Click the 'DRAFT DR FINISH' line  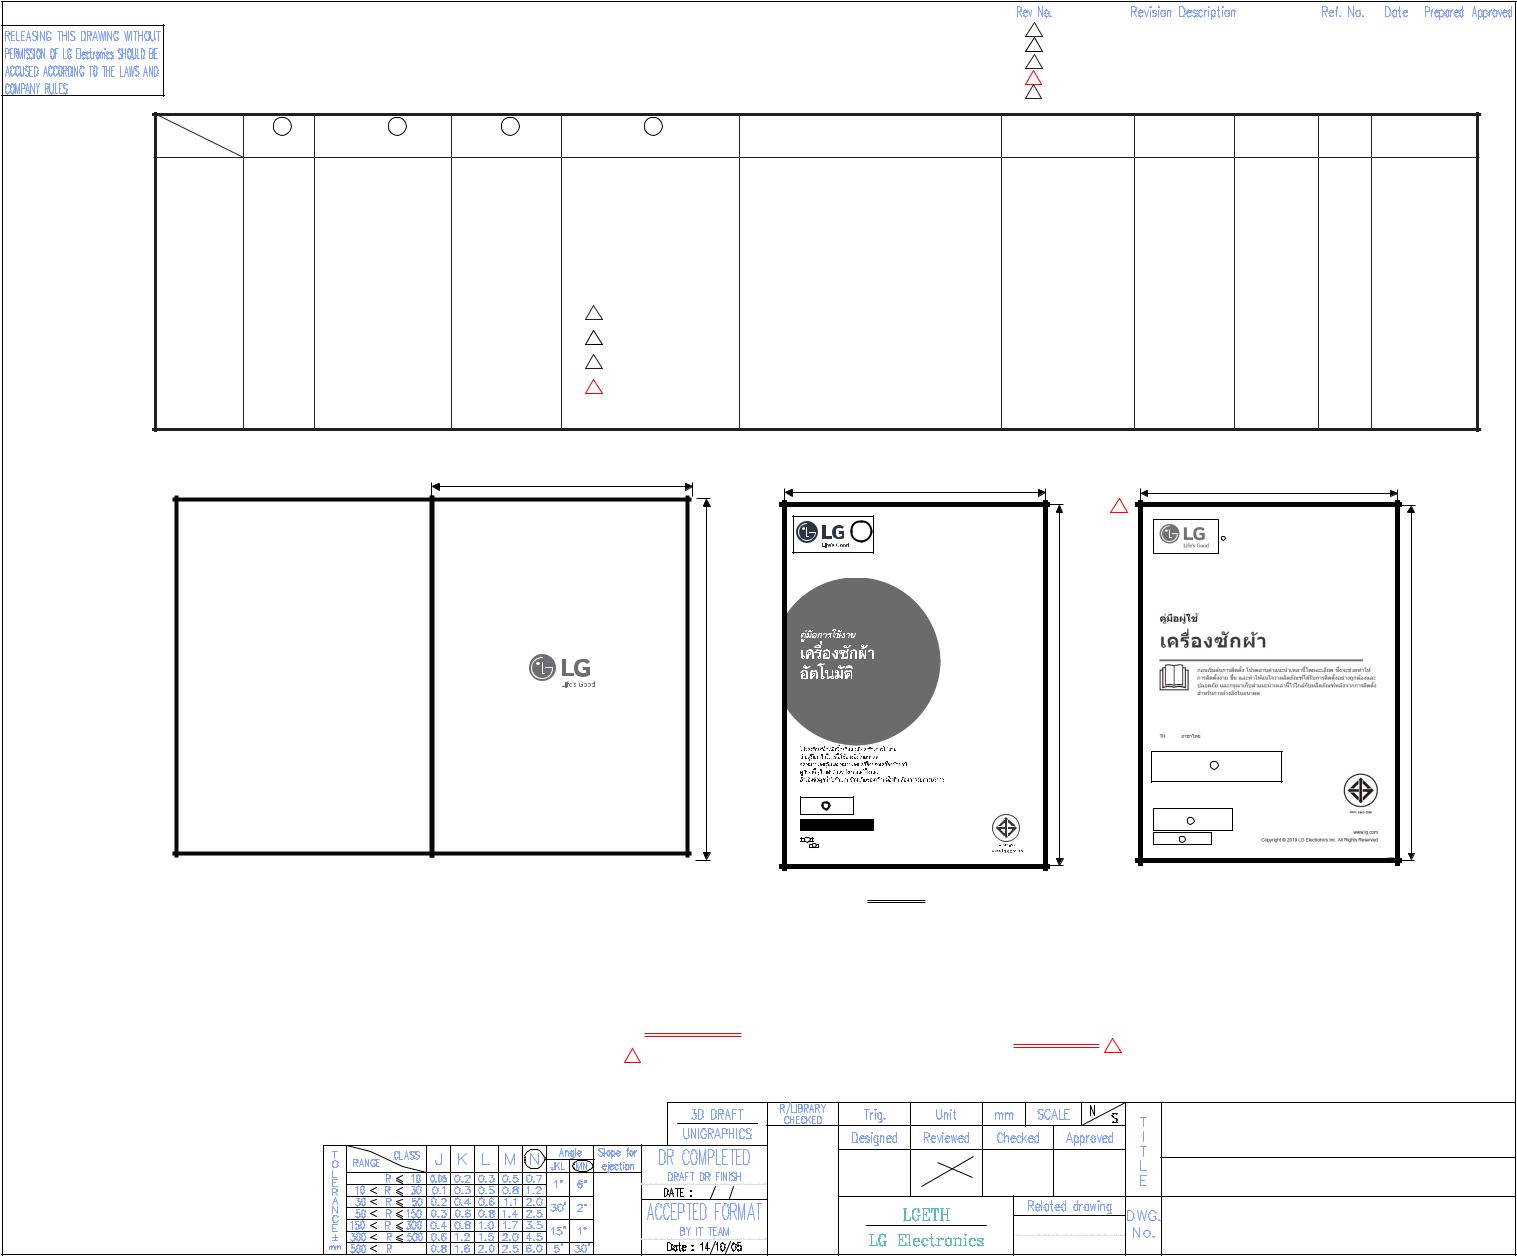pyautogui.click(x=704, y=1177)
